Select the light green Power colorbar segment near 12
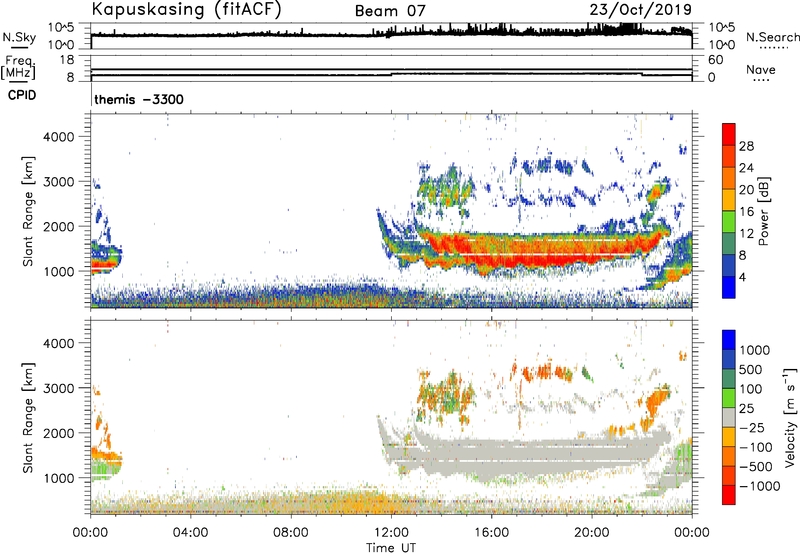 coord(729,222)
